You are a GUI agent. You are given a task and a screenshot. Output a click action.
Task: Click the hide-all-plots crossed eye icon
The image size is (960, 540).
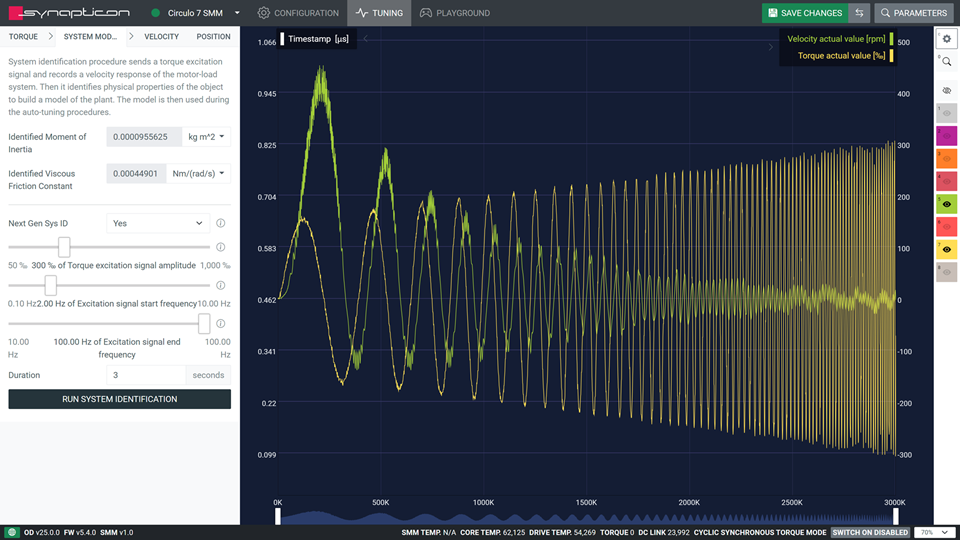pos(947,90)
